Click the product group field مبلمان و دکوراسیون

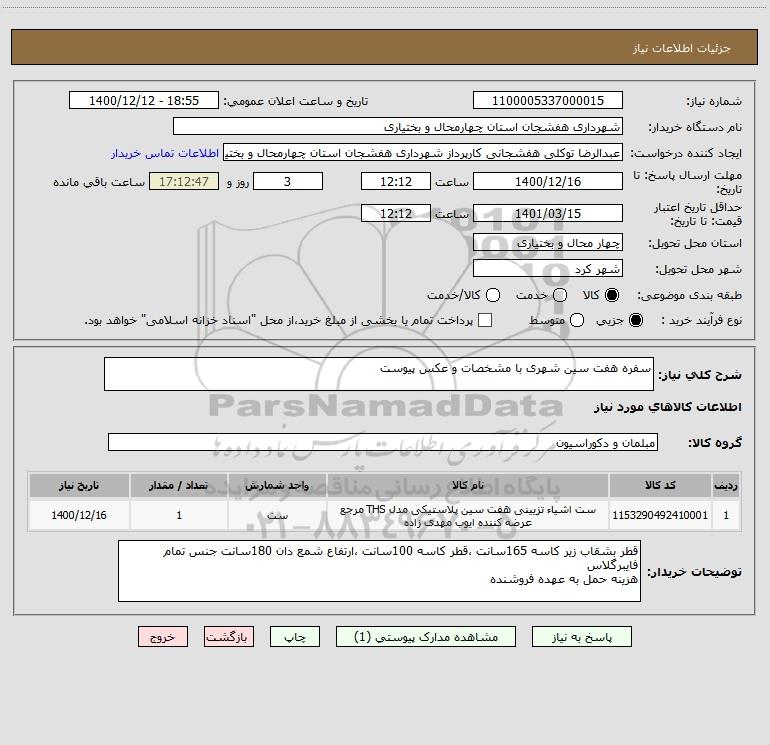tap(383, 442)
